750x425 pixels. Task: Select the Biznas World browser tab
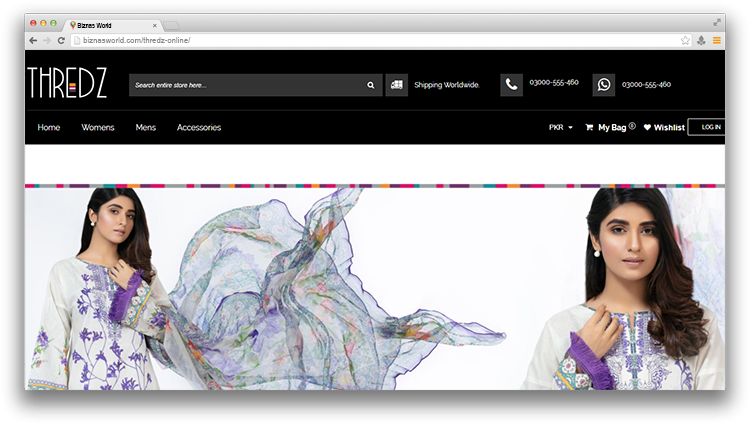tap(112, 25)
